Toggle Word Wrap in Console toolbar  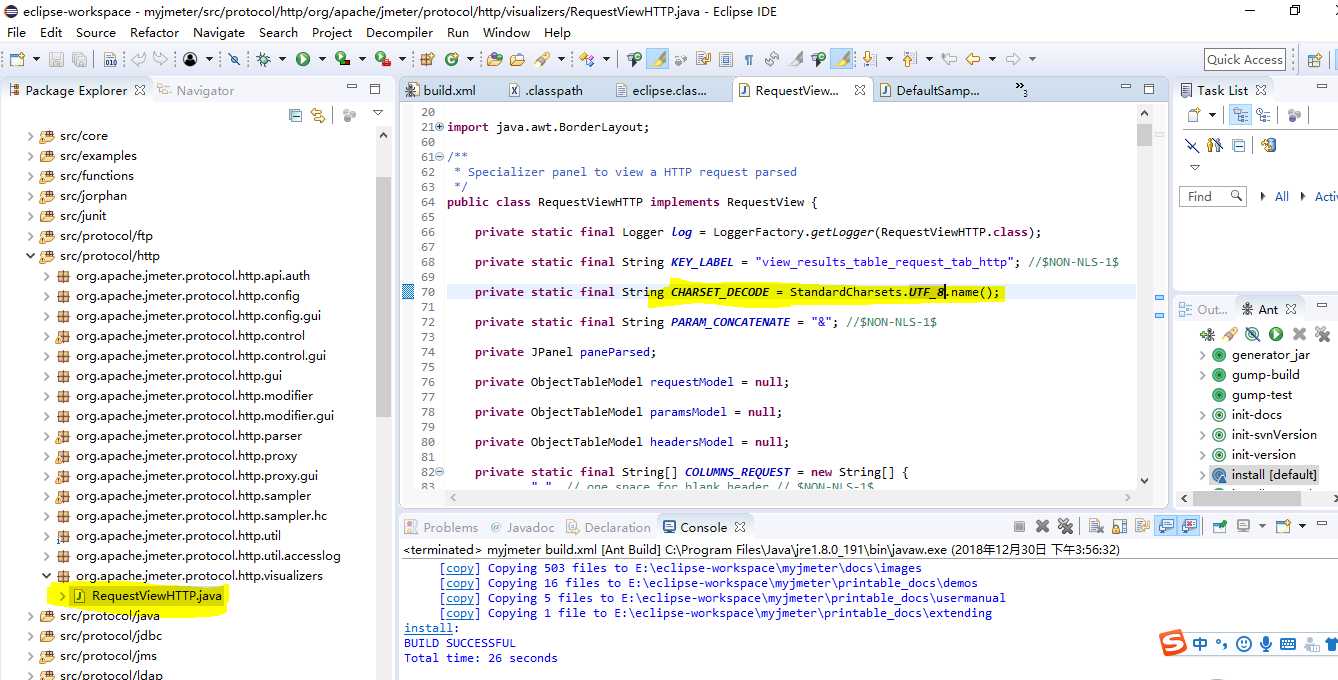click(1142, 526)
